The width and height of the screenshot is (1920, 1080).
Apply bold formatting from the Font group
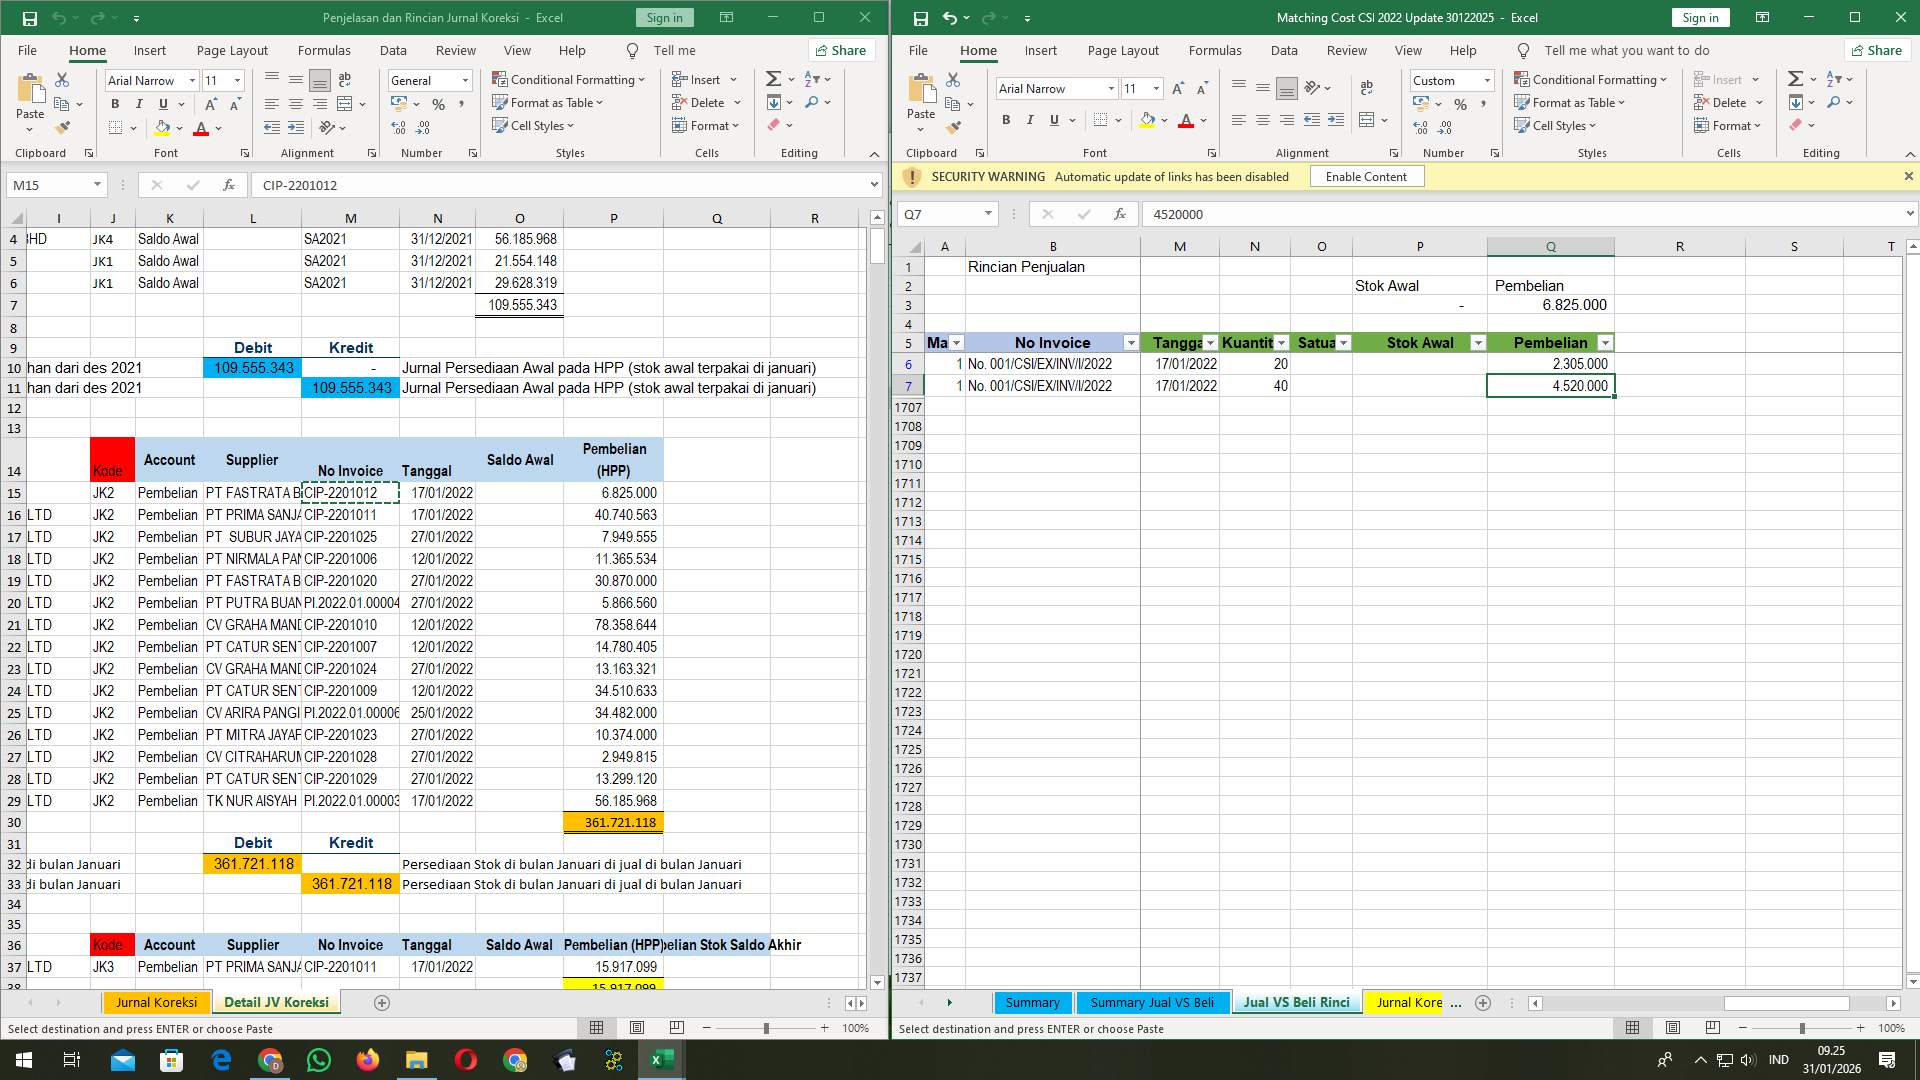(114, 103)
